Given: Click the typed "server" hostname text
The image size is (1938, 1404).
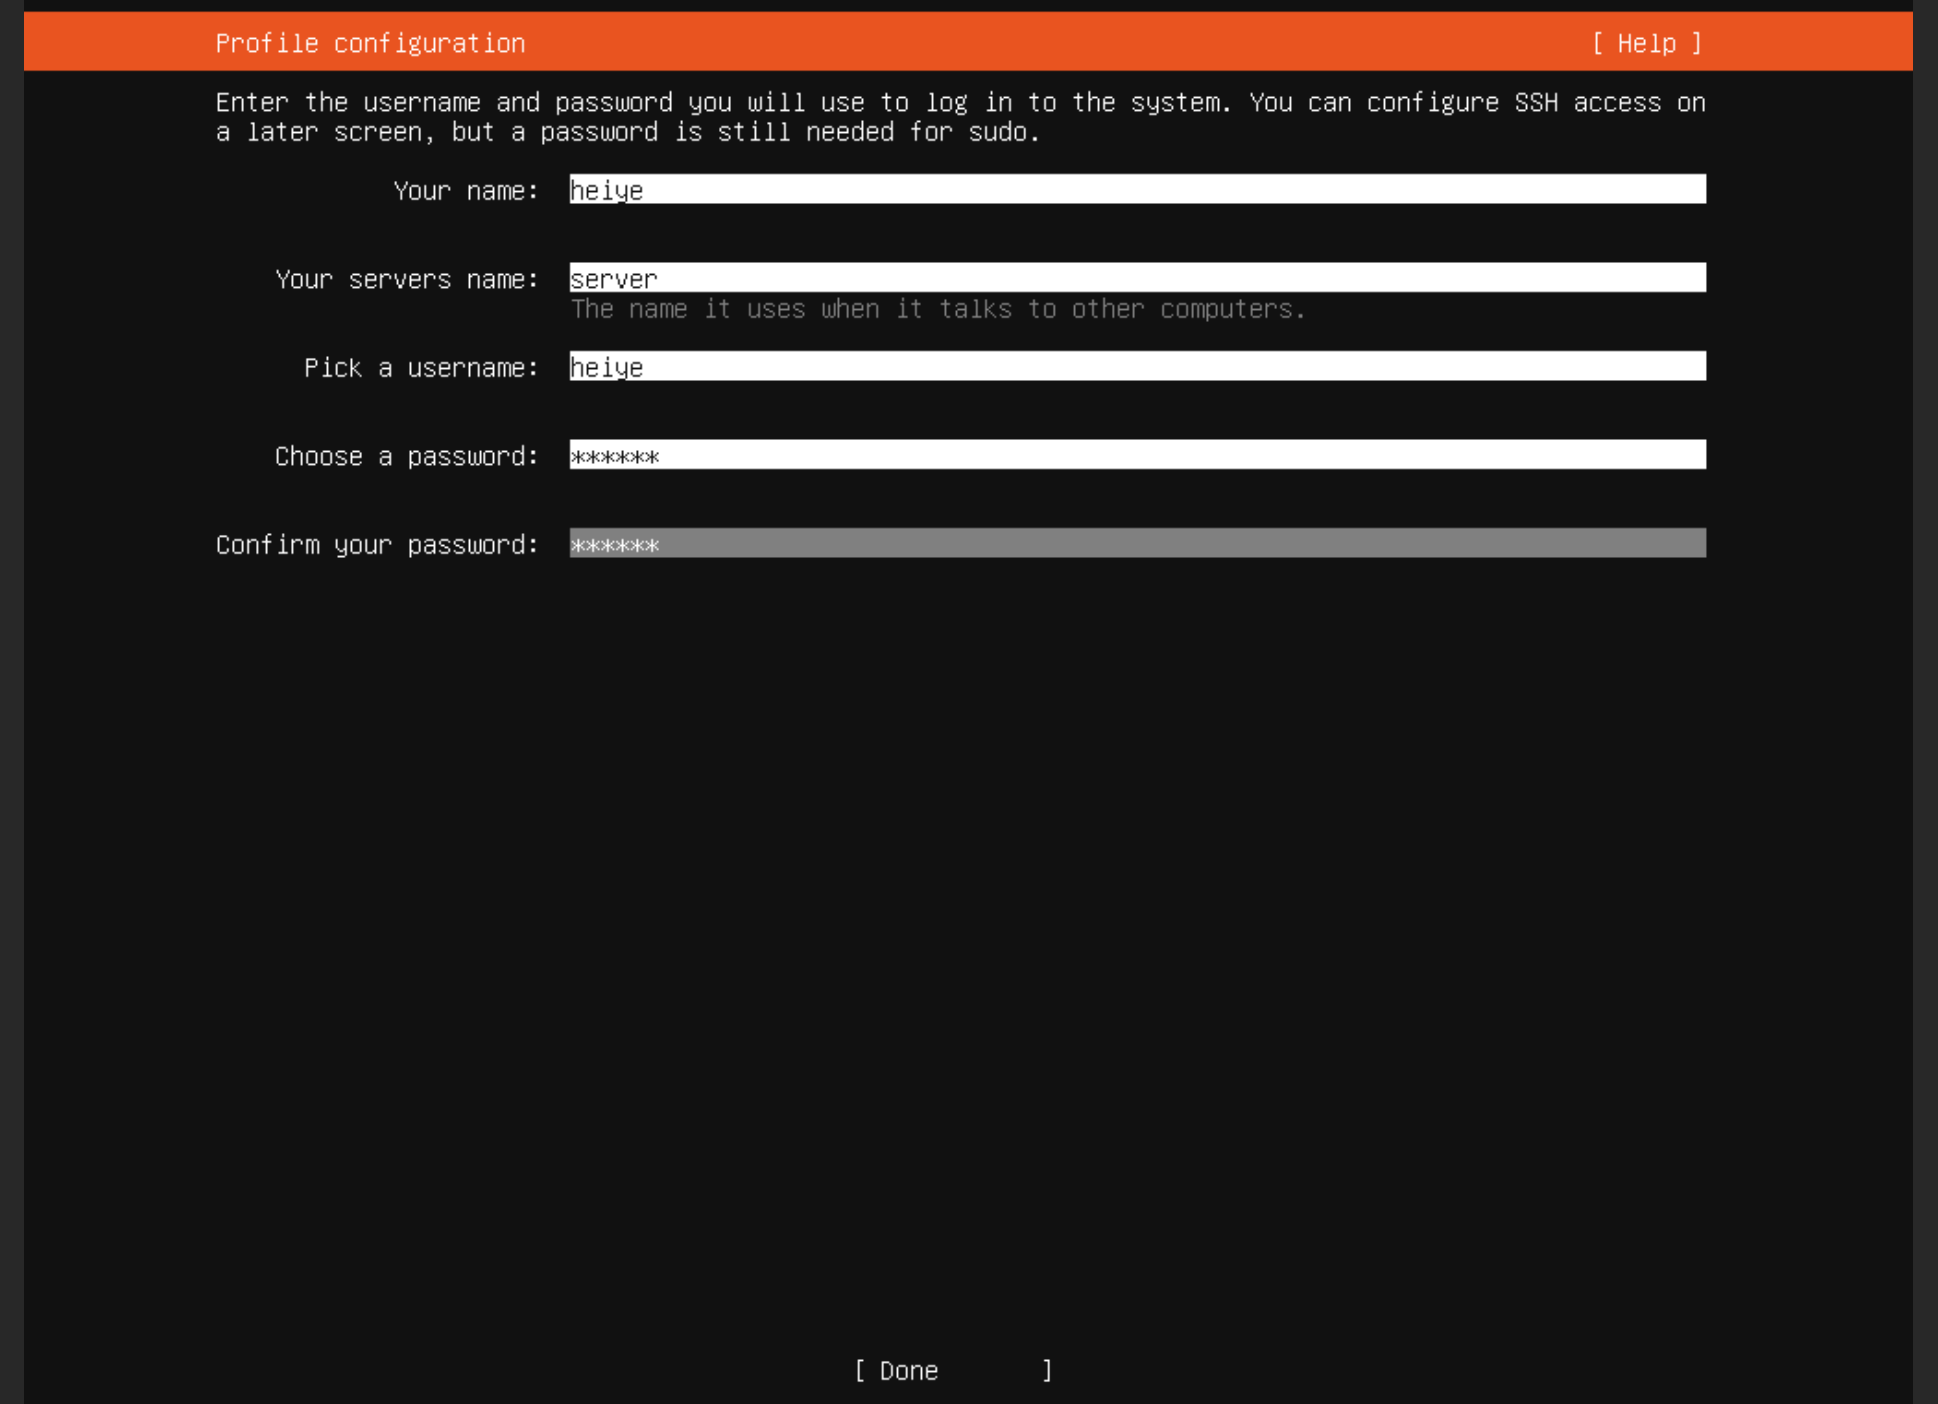Looking at the screenshot, I should pos(613,279).
